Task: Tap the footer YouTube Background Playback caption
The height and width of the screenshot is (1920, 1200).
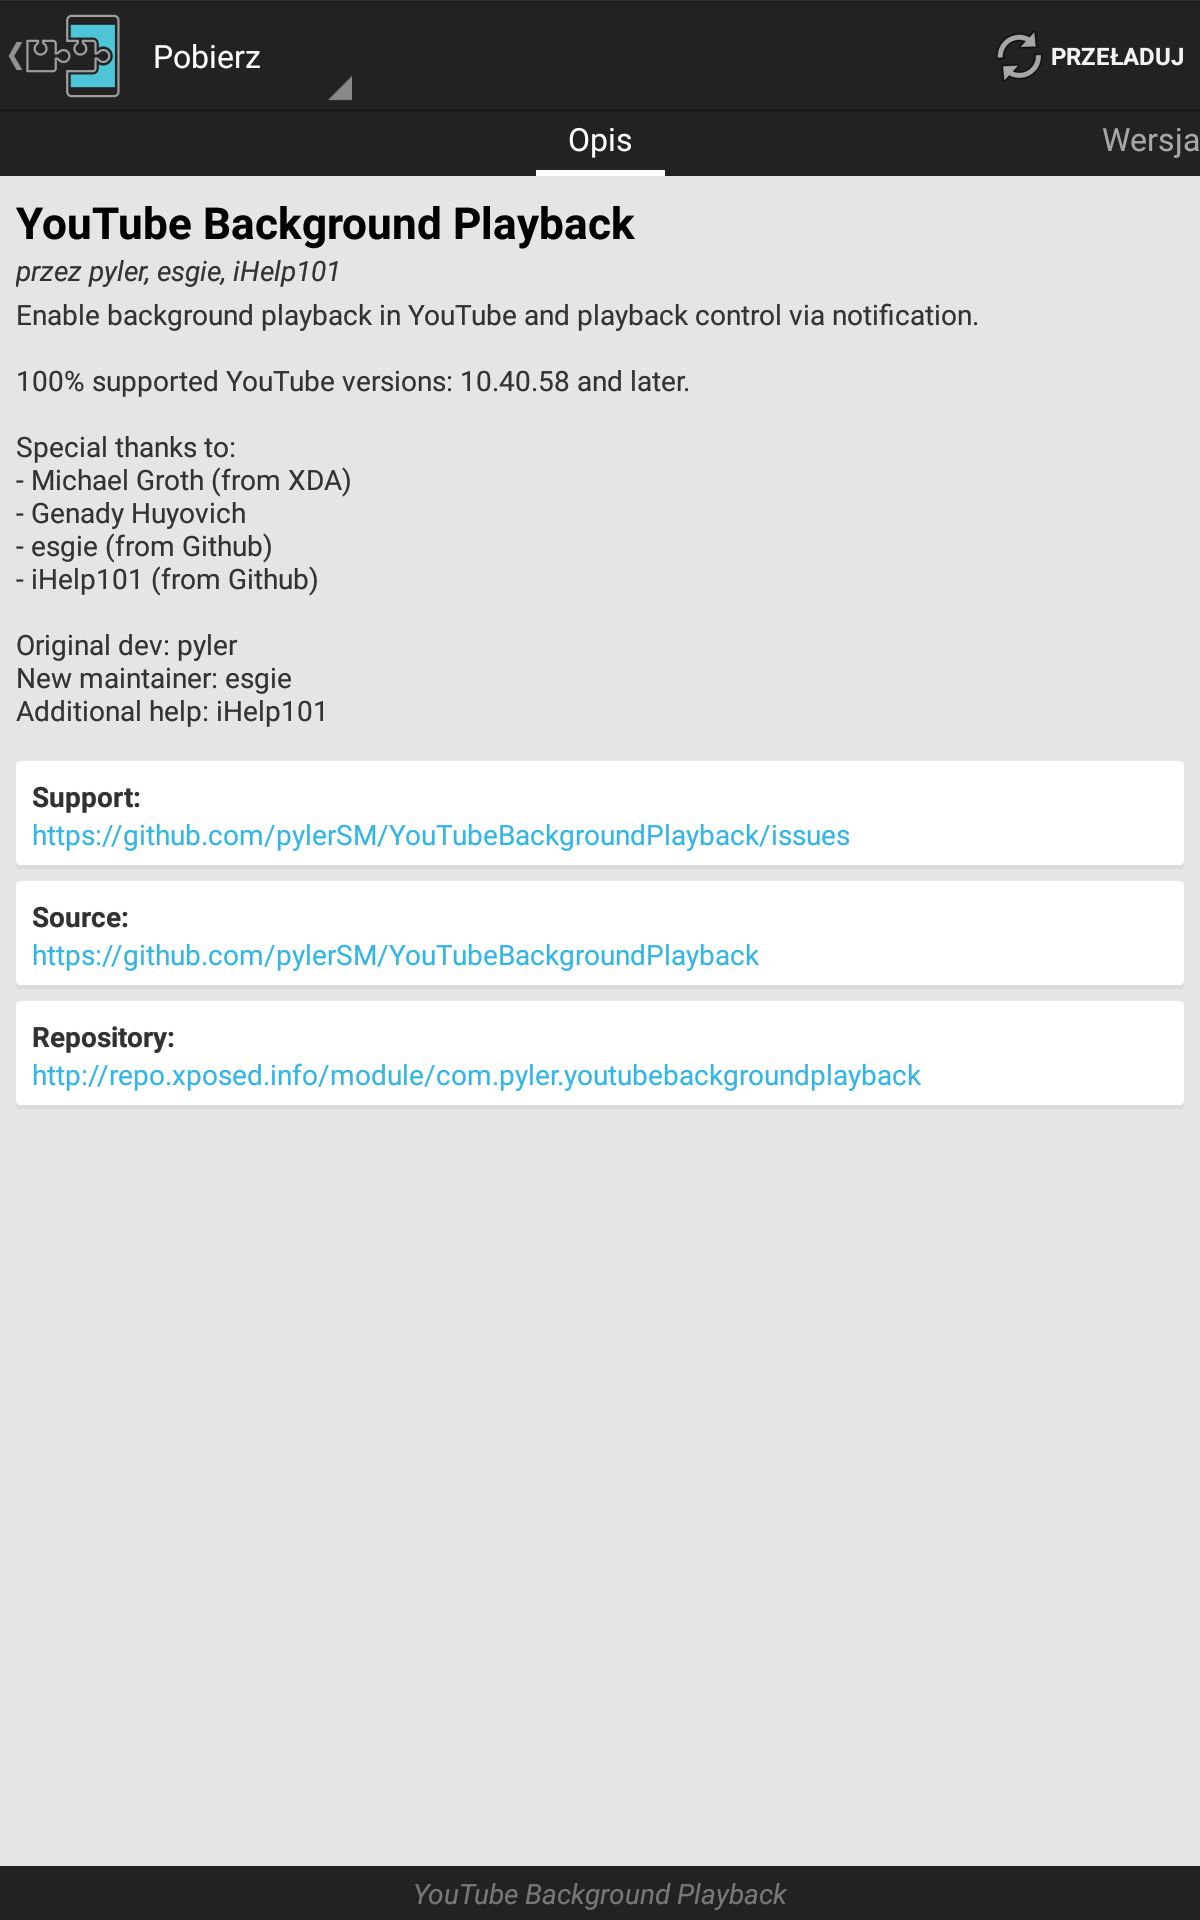Action: 600,1895
